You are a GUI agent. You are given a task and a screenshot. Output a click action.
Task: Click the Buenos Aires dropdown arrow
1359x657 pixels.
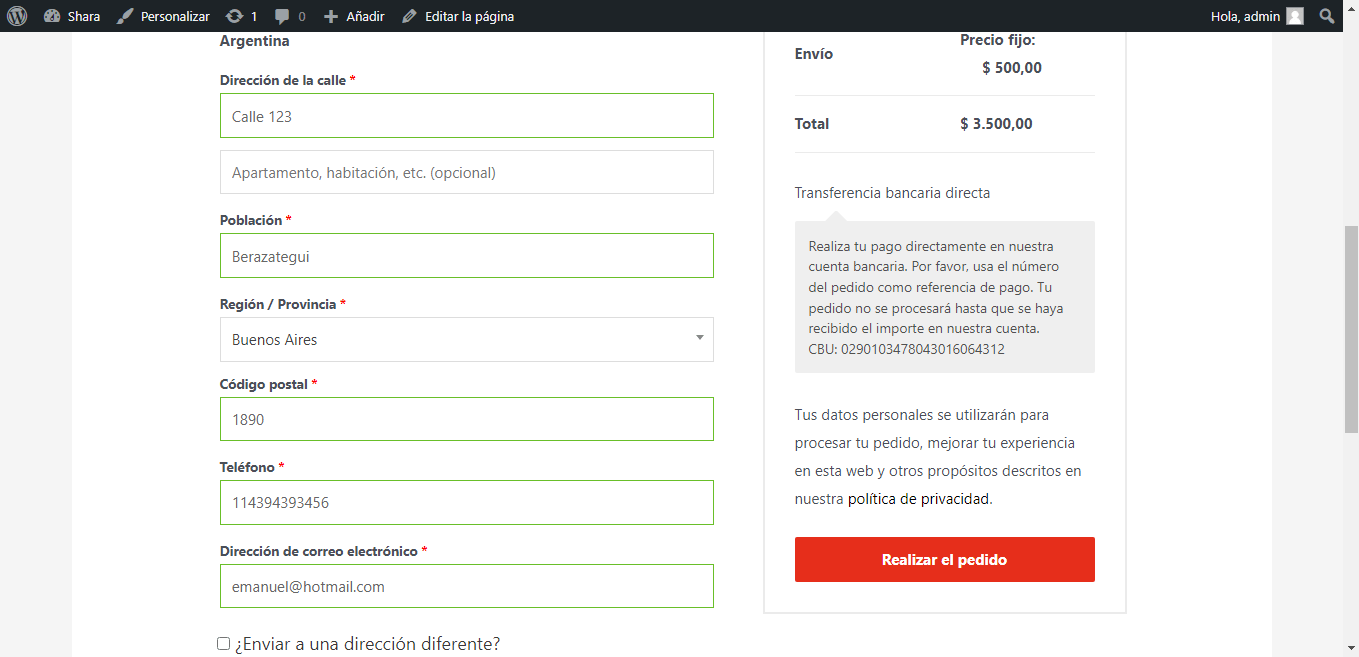click(699, 338)
